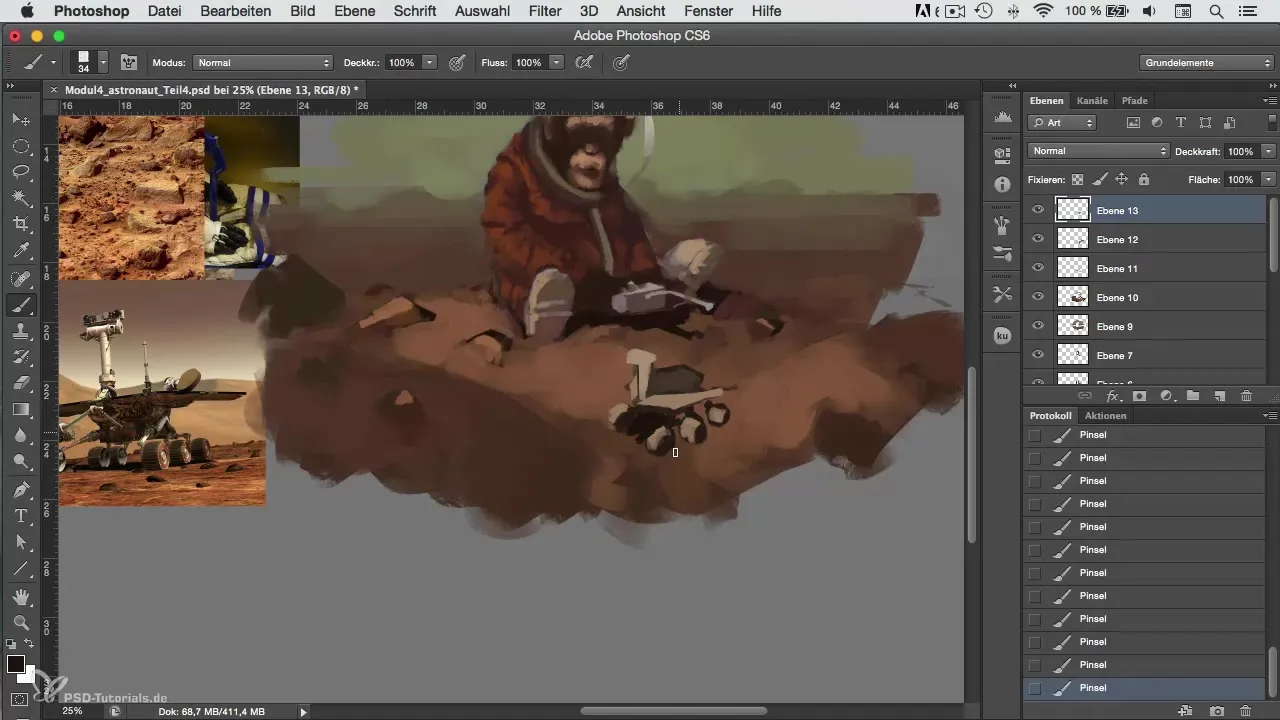This screenshot has height=720, width=1280.
Task: Switch to the Aktionen tab
Action: click(x=1105, y=415)
